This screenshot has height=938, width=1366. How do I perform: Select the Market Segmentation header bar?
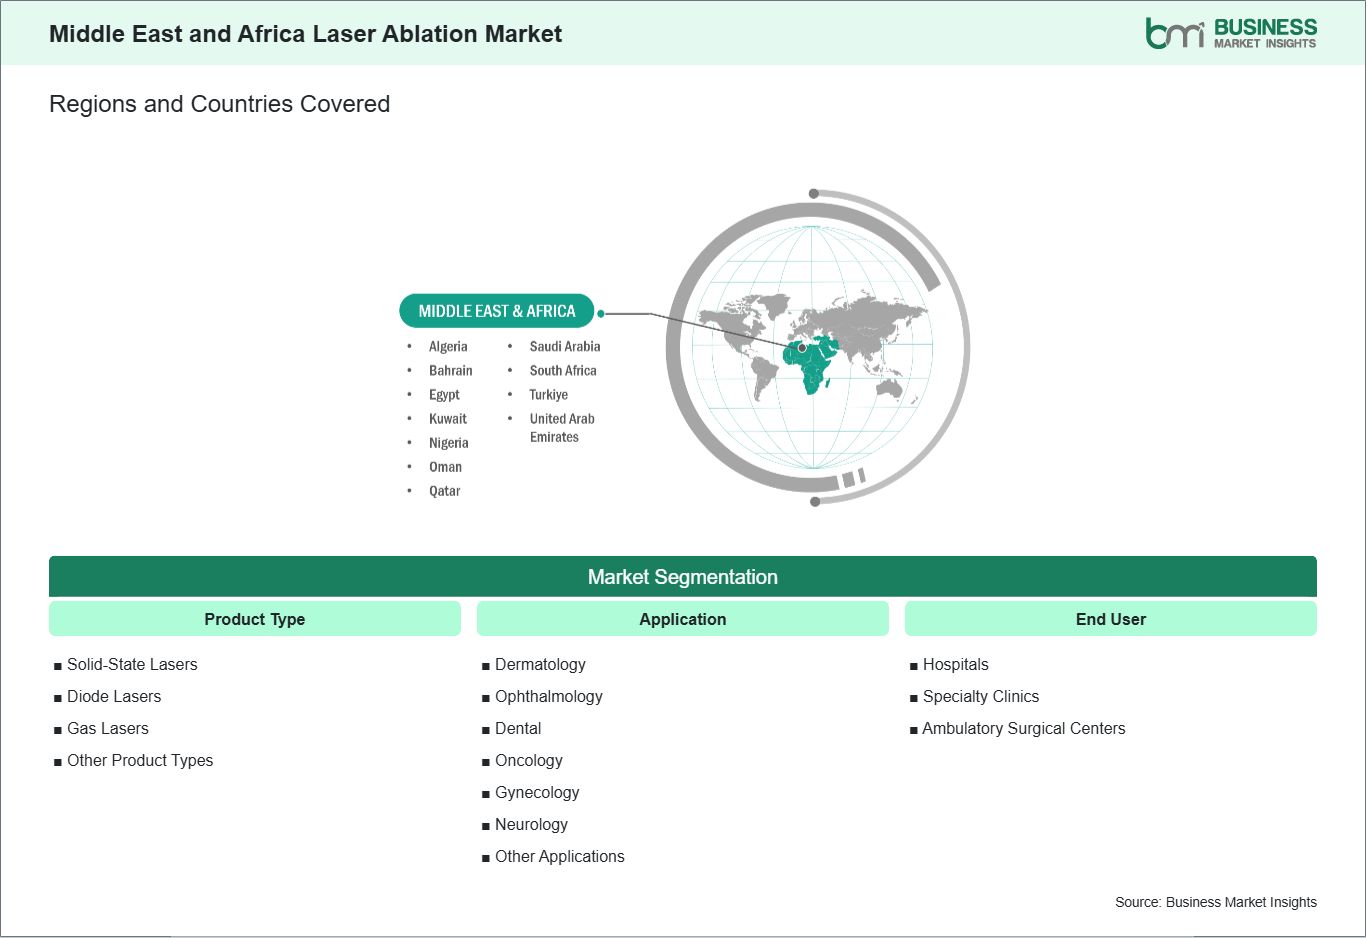point(683,577)
